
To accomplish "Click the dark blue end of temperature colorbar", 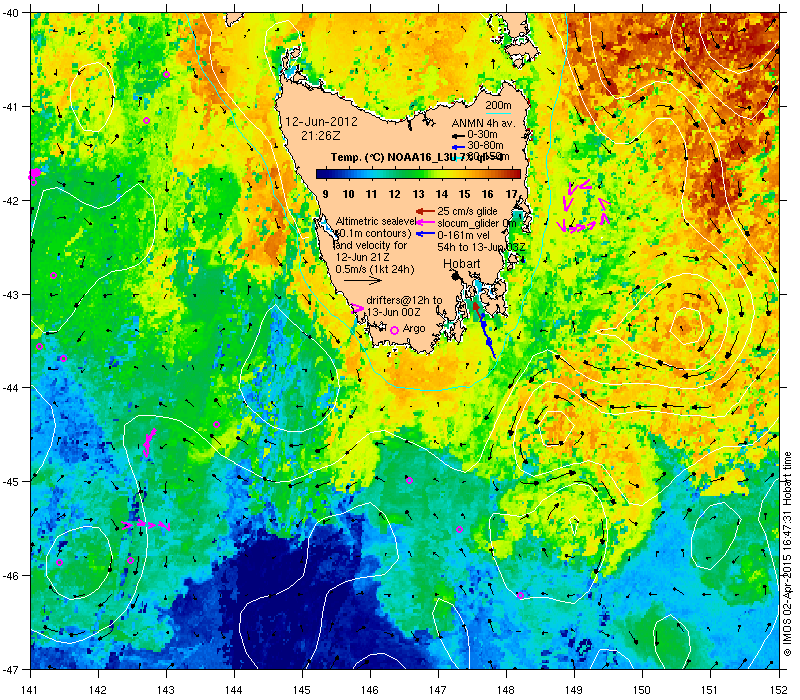I will point(321,174).
